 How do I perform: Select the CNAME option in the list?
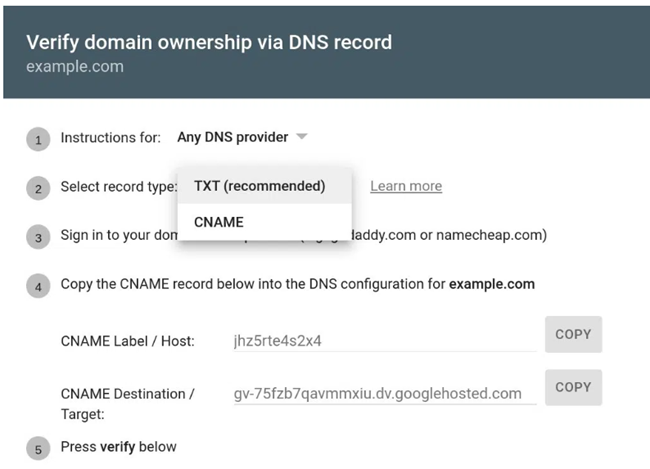pos(218,222)
